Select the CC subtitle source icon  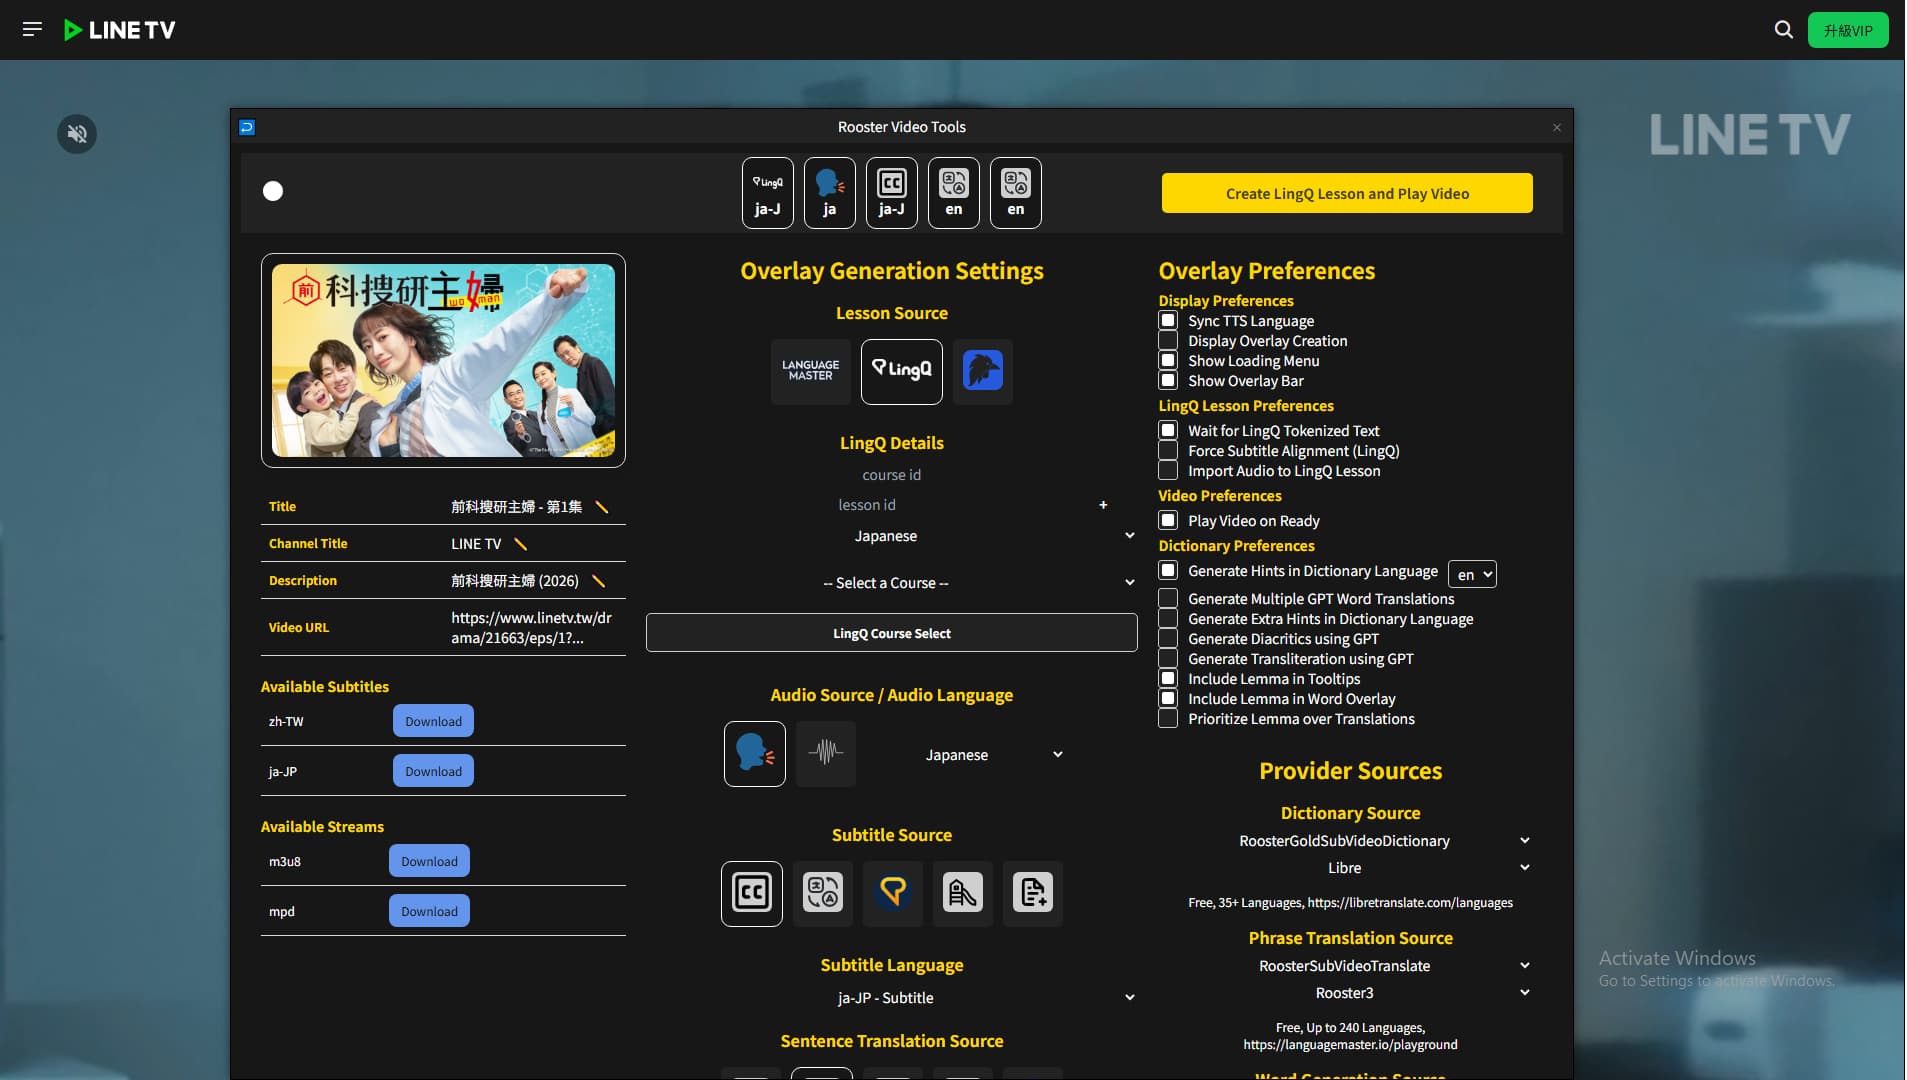pyautogui.click(x=751, y=893)
